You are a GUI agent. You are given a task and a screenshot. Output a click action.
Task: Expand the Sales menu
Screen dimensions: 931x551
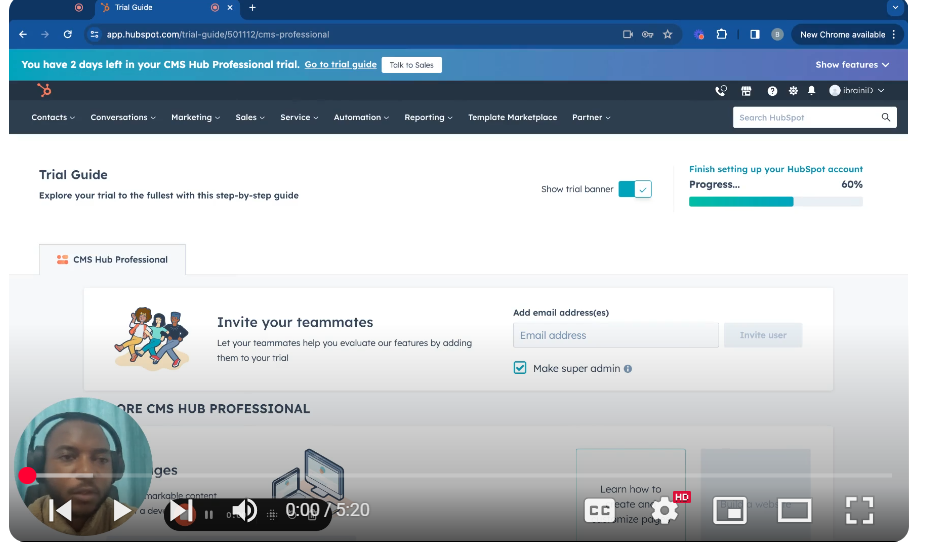point(250,118)
